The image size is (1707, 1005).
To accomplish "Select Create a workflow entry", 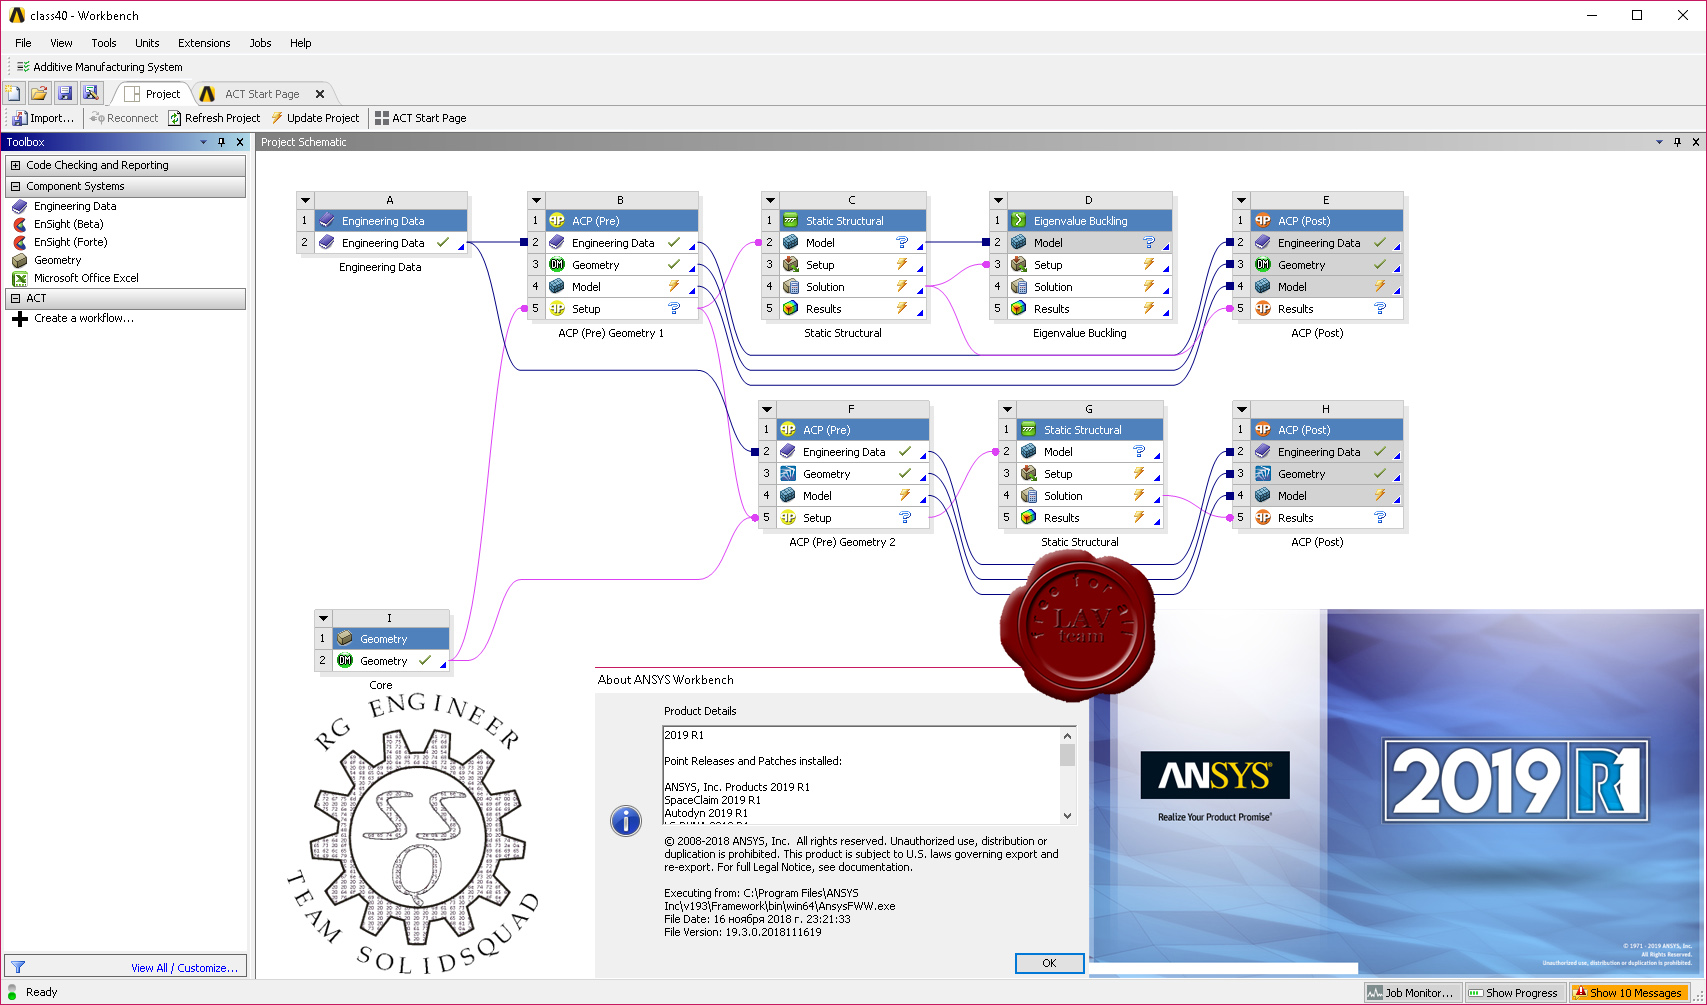I will 83,319.
